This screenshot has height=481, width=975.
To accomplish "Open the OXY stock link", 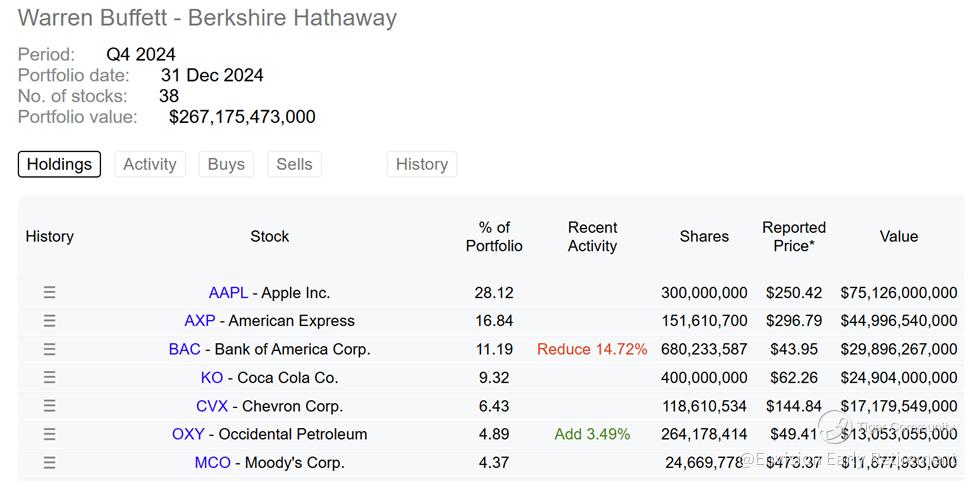I will [188, 434].
